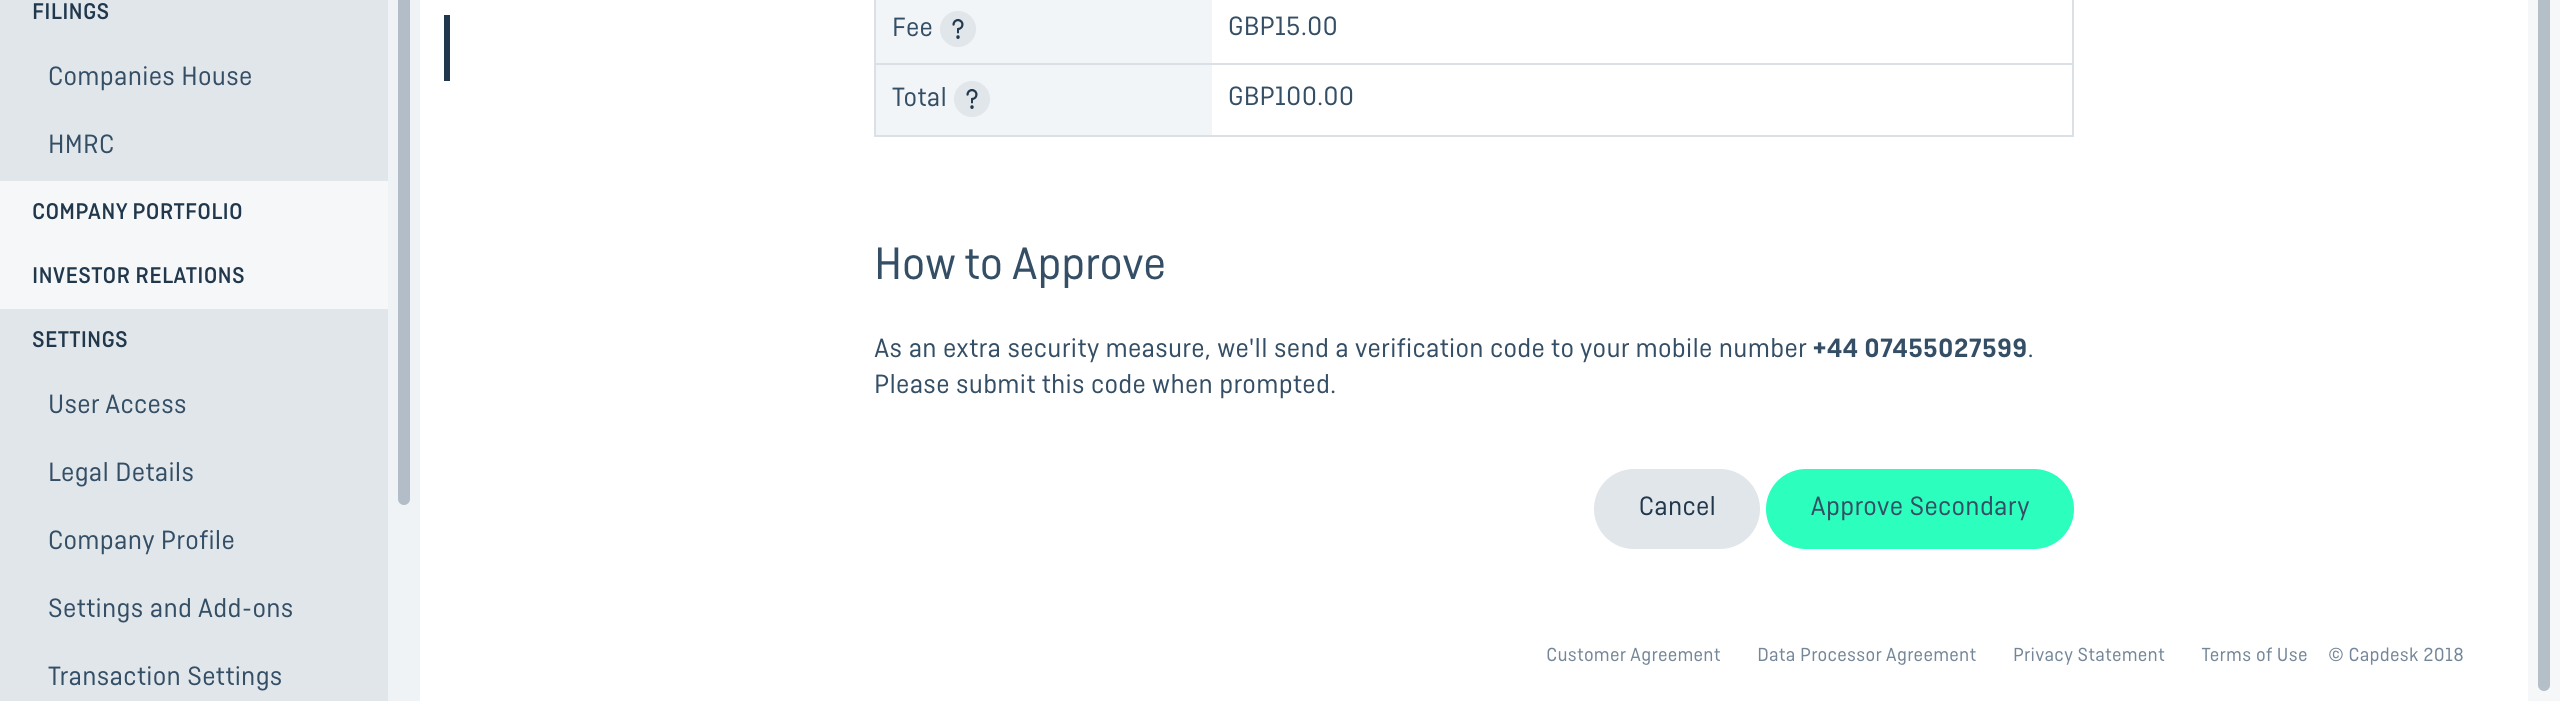Click the Approve Secondary button
Screen dimensions: 2560x701
(1920, 508)
